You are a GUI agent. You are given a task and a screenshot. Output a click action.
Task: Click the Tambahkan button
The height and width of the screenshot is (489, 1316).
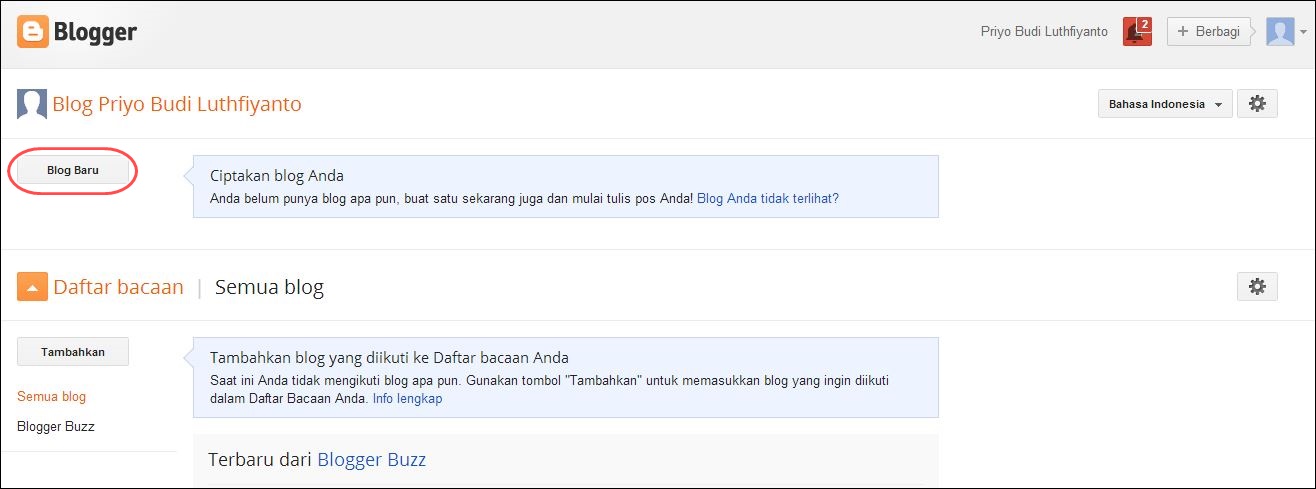[73, 352]
